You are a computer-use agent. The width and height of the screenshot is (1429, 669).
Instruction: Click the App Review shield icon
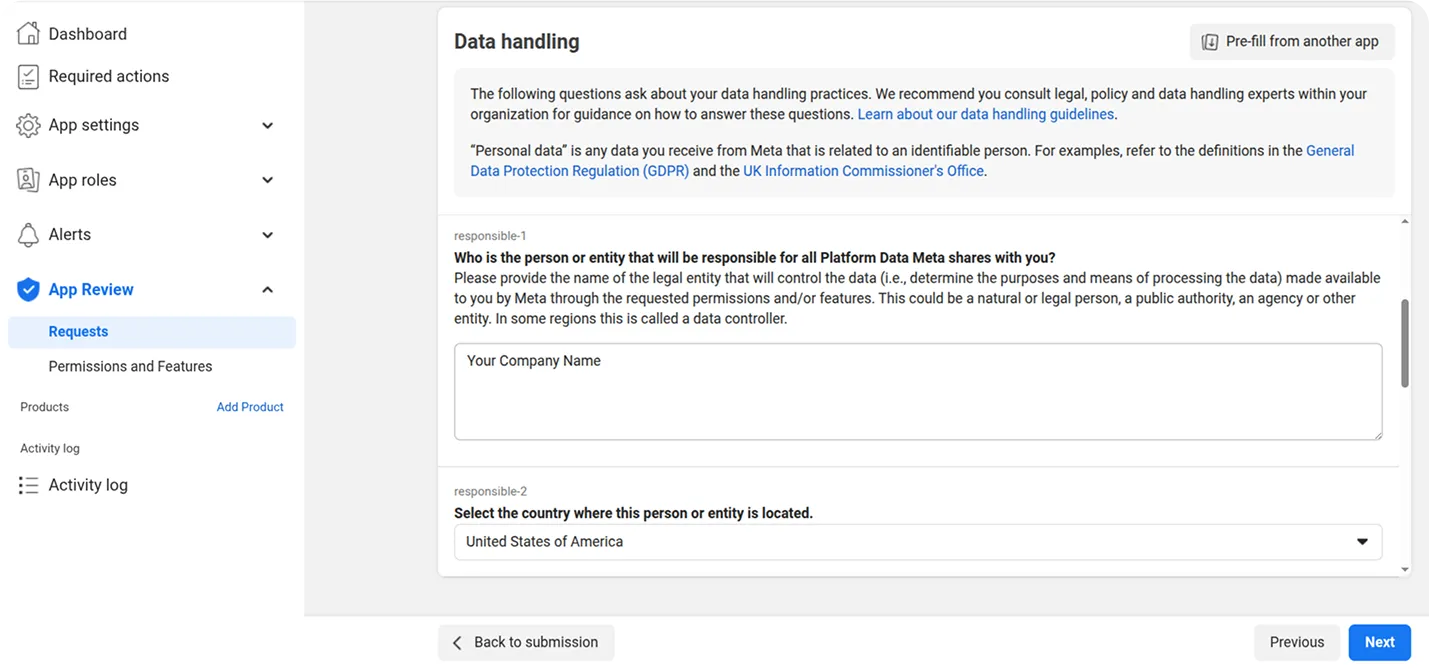point(28,289)
